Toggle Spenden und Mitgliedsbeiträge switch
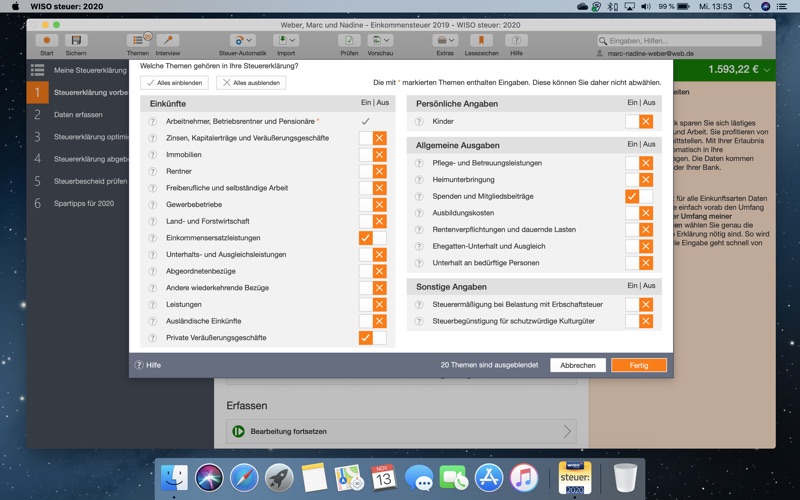Viewport: 800px width, 500px height. coord(639,196)
